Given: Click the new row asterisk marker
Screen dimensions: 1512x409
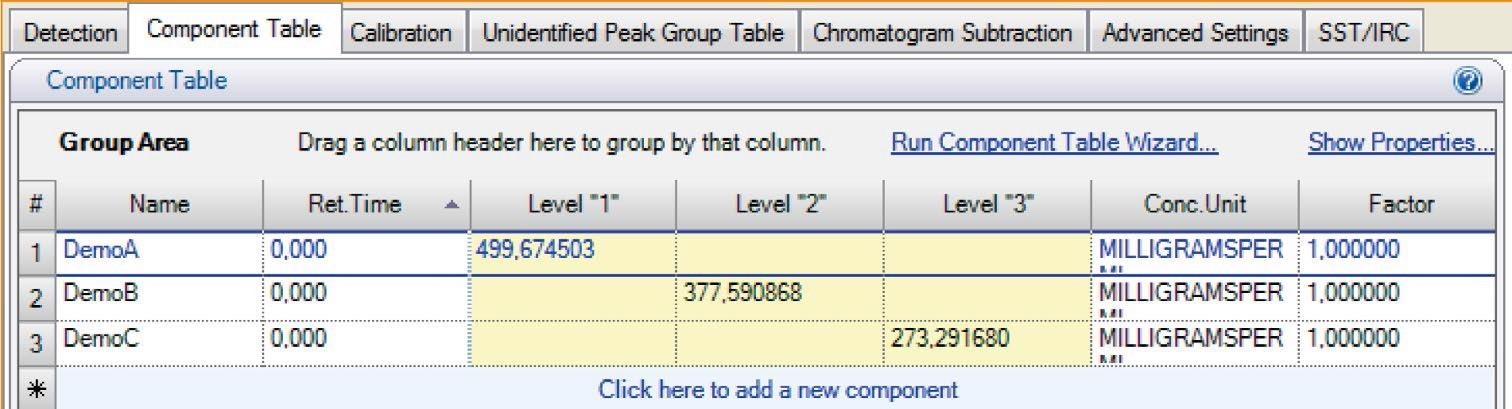Looking at the screenshot, I should pyautogui.click(x=35, y=389).
